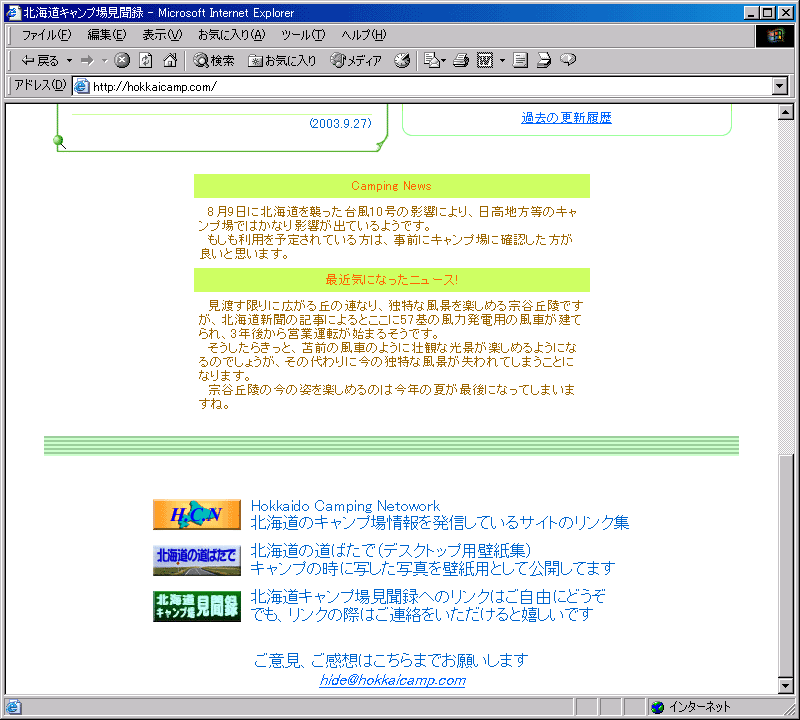Image resolution: width=800 pixels, height=720 pixels.
Task: Click the hide@hokkaicamp.com email link
Action: [392, 680]
